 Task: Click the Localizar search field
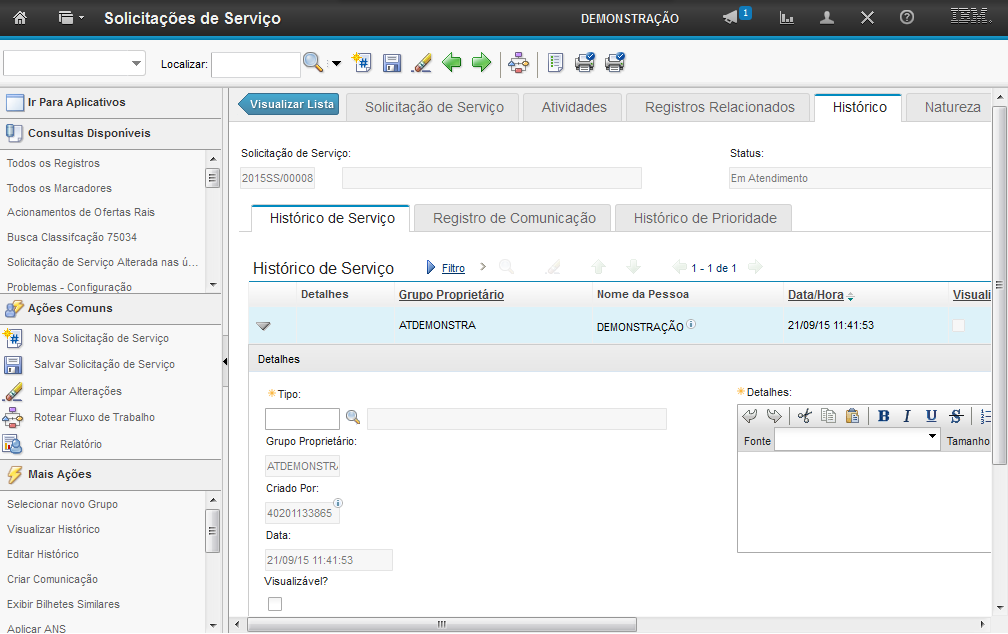(255, 64)
